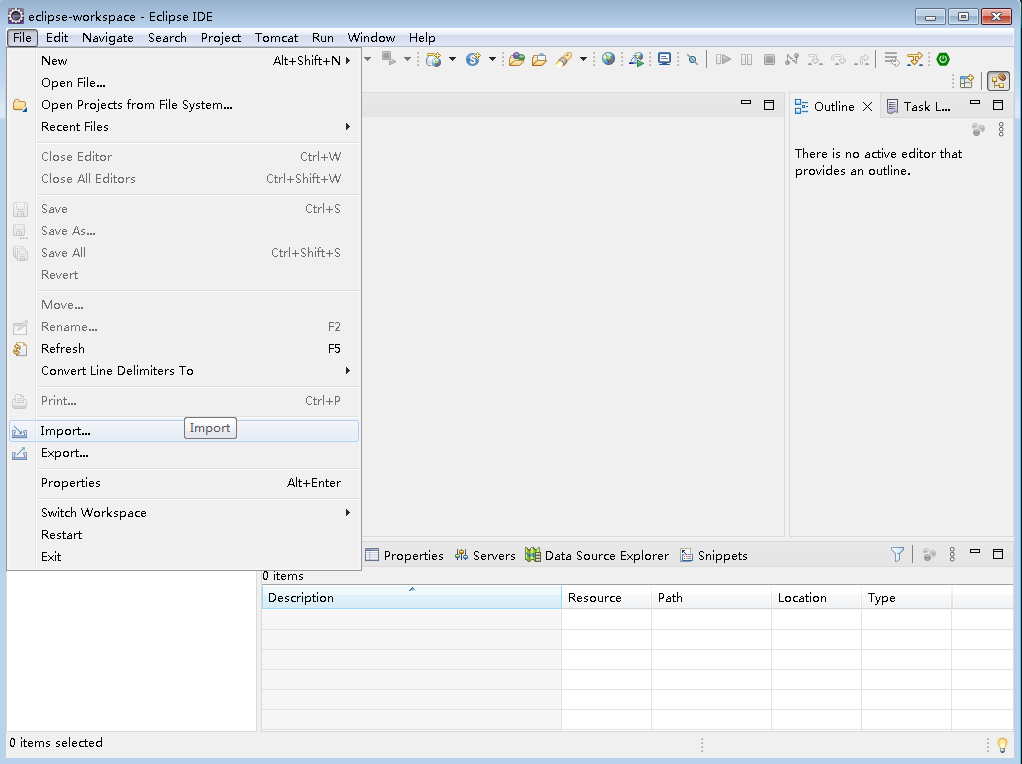1022x764 pixels.
Task: Click the blue monitor toolbar icon
Action: (x=664, y=59)
